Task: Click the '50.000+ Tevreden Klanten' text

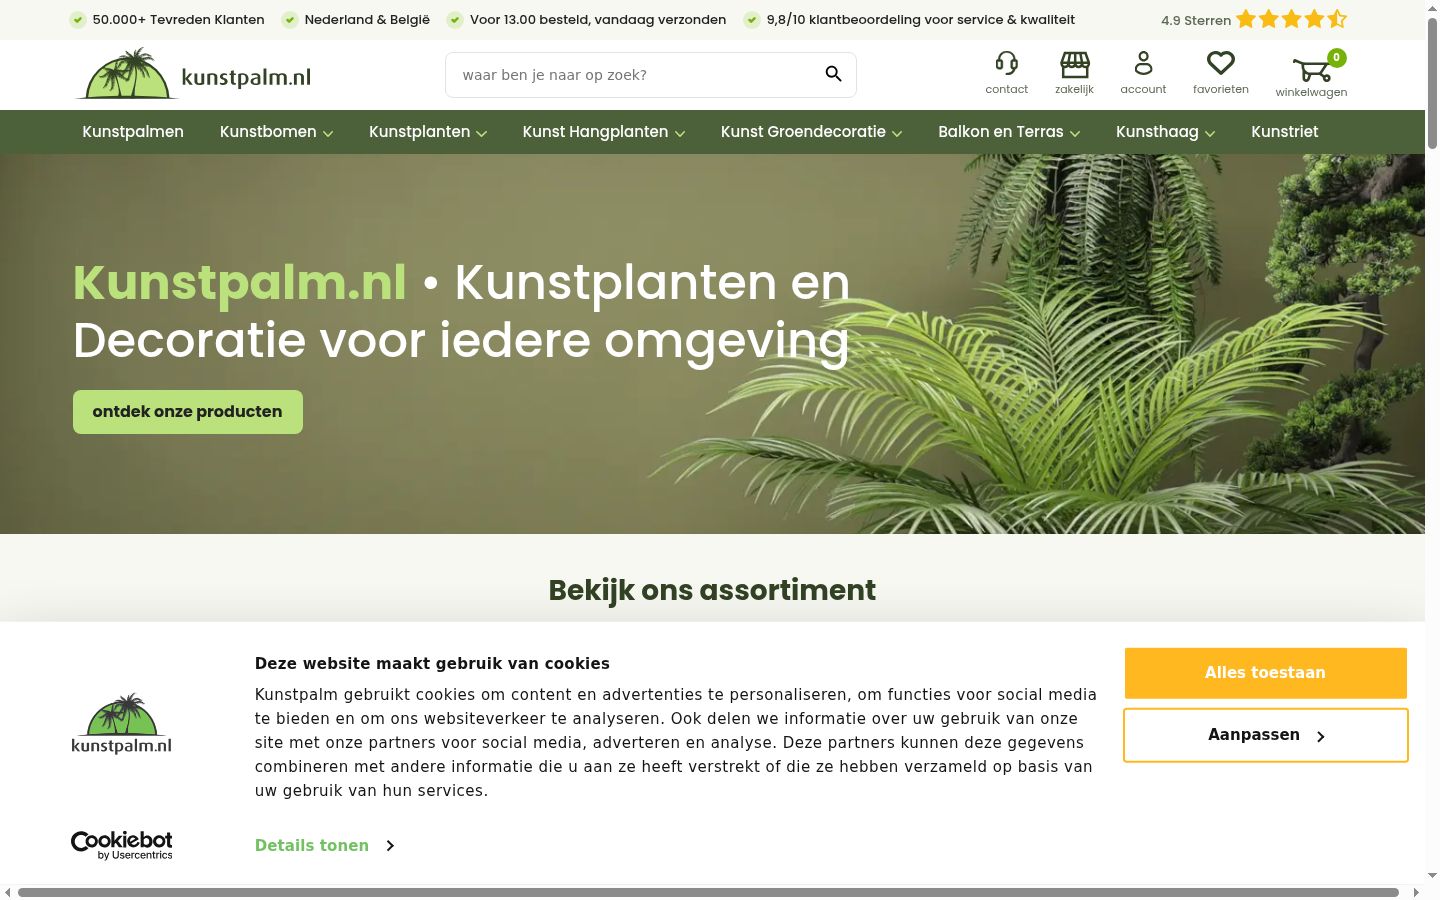Action: tap(178, 19)
